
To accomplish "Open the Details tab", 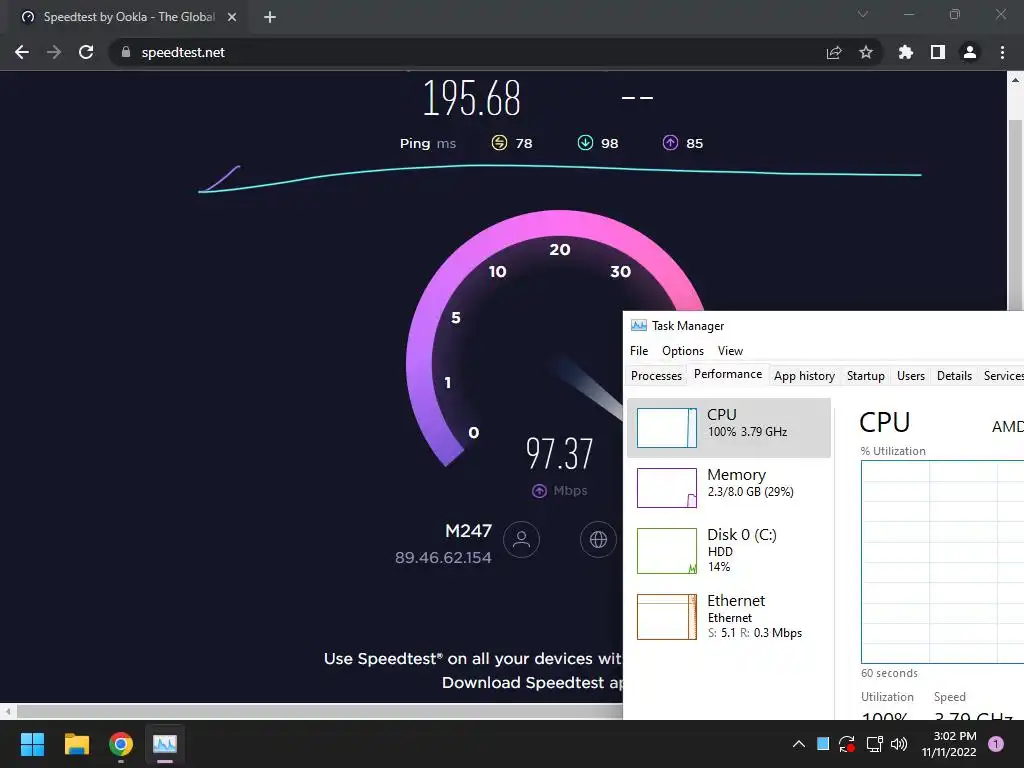I will [954, 376].
